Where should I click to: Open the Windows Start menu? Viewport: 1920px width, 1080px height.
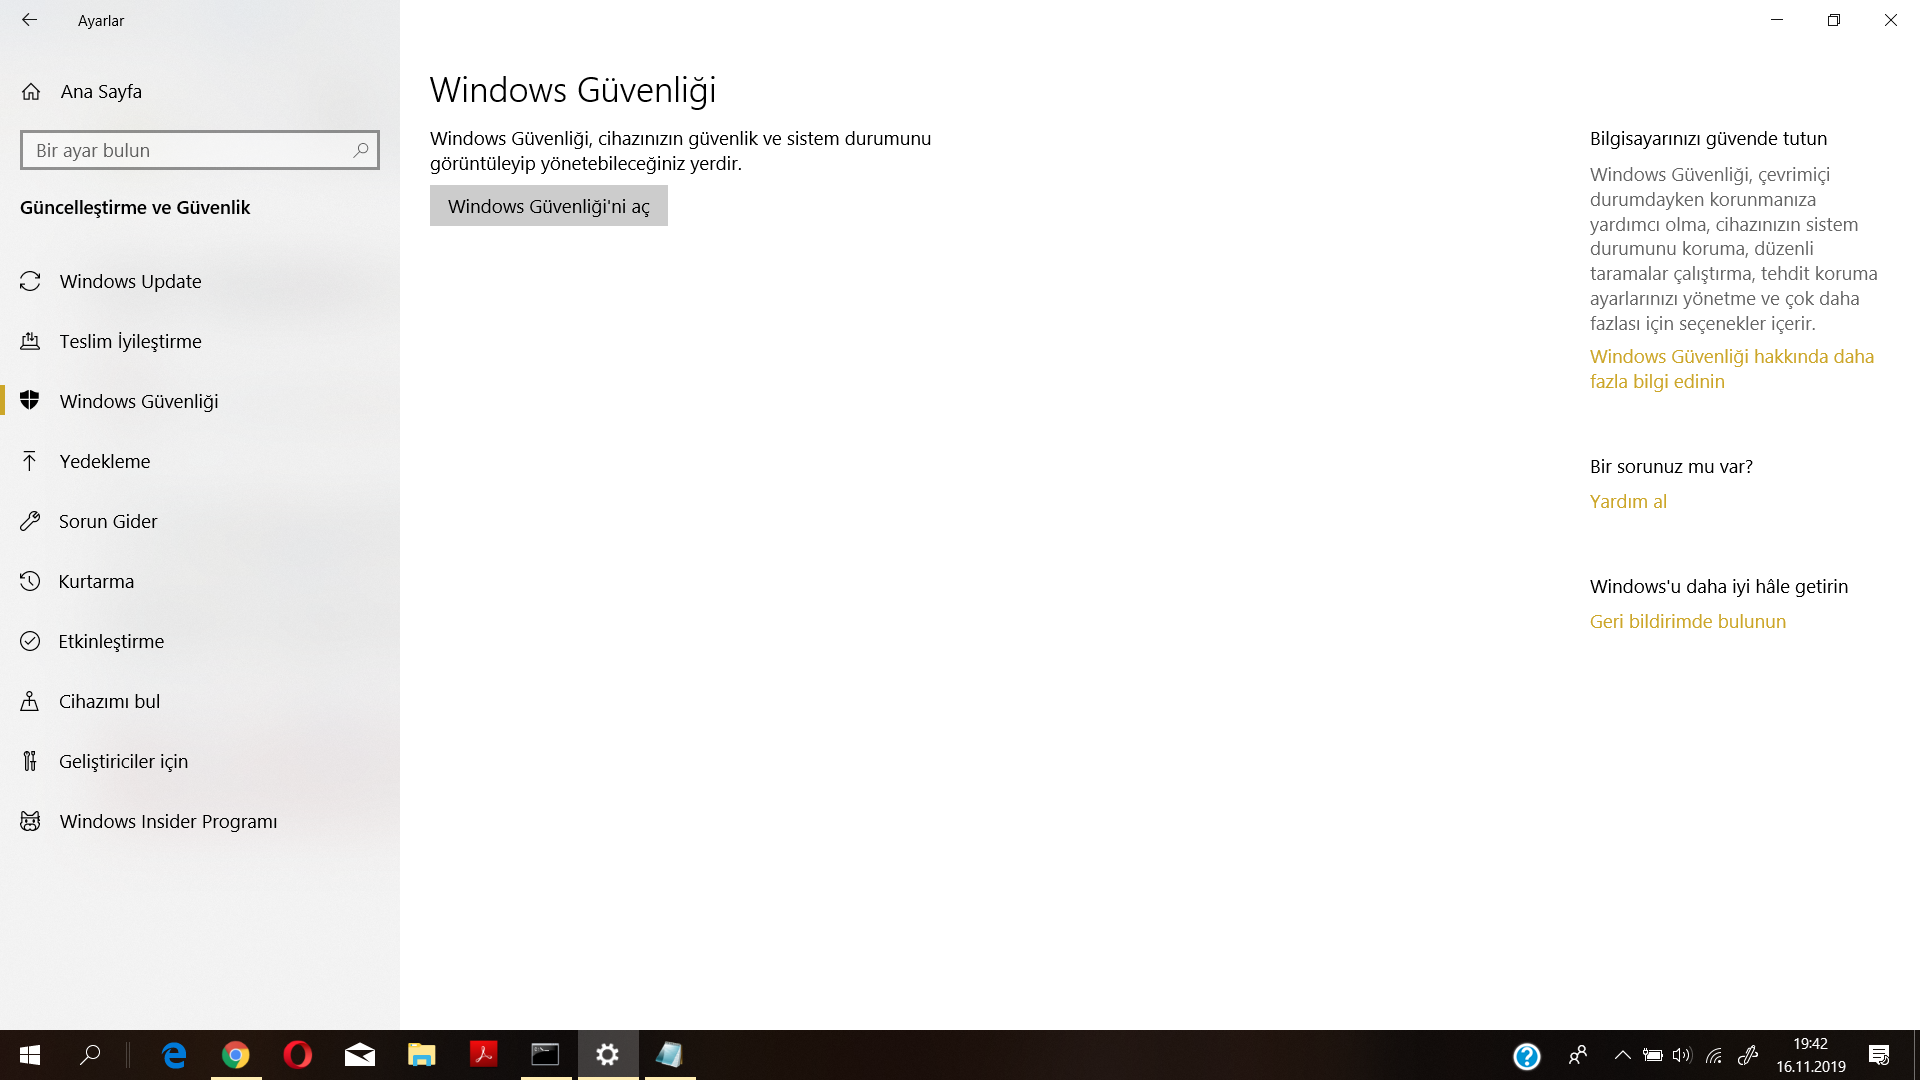30,1055
